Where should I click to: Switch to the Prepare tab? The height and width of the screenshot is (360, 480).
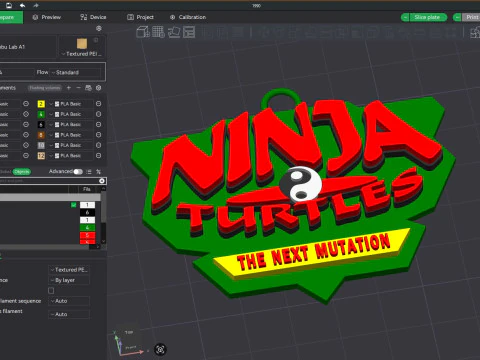(x=11, y=17)
